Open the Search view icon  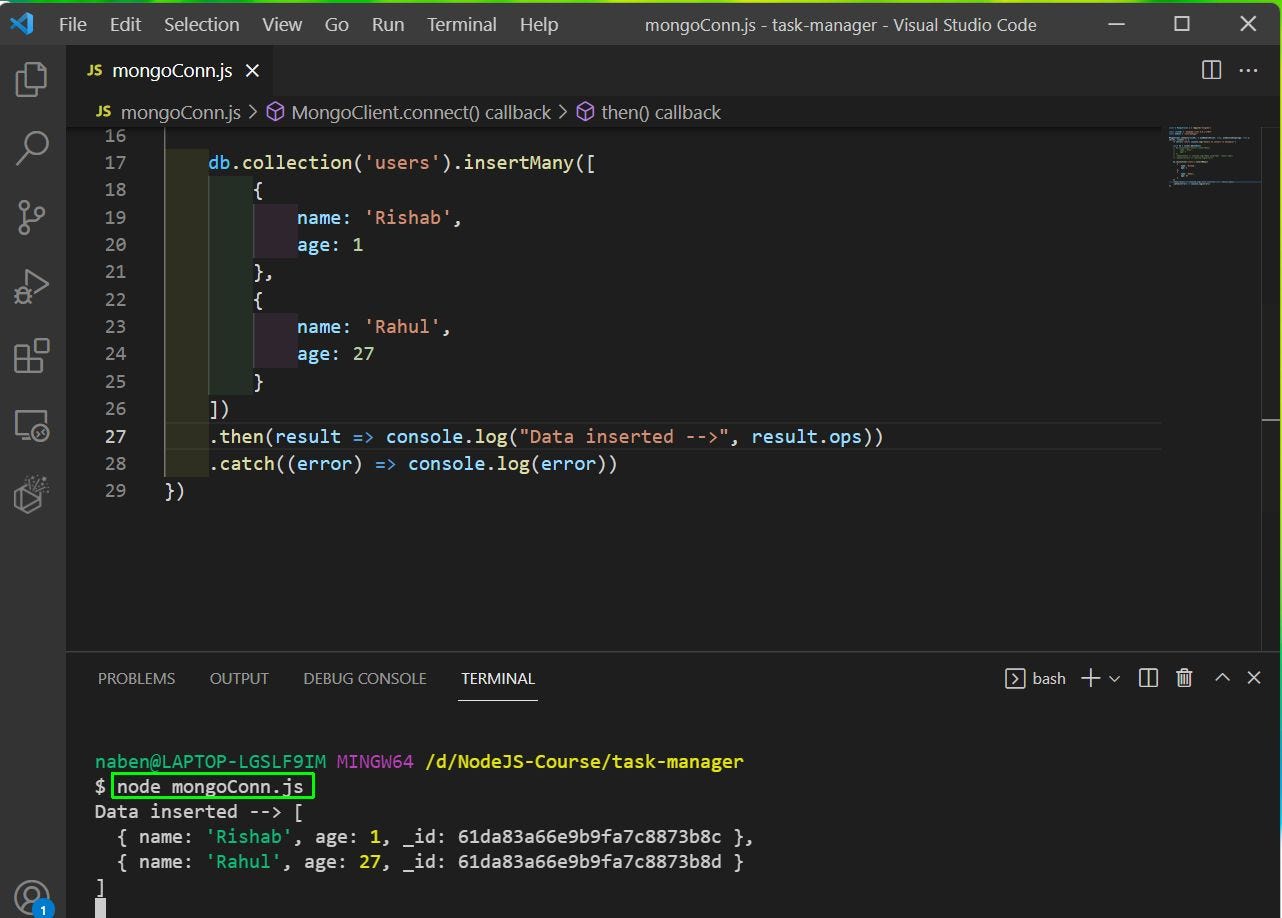(x=32, y=148)
